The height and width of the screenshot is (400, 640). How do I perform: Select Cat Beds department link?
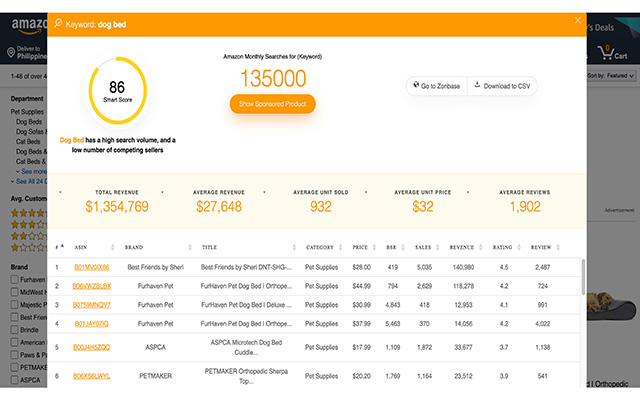coord(28,142)
